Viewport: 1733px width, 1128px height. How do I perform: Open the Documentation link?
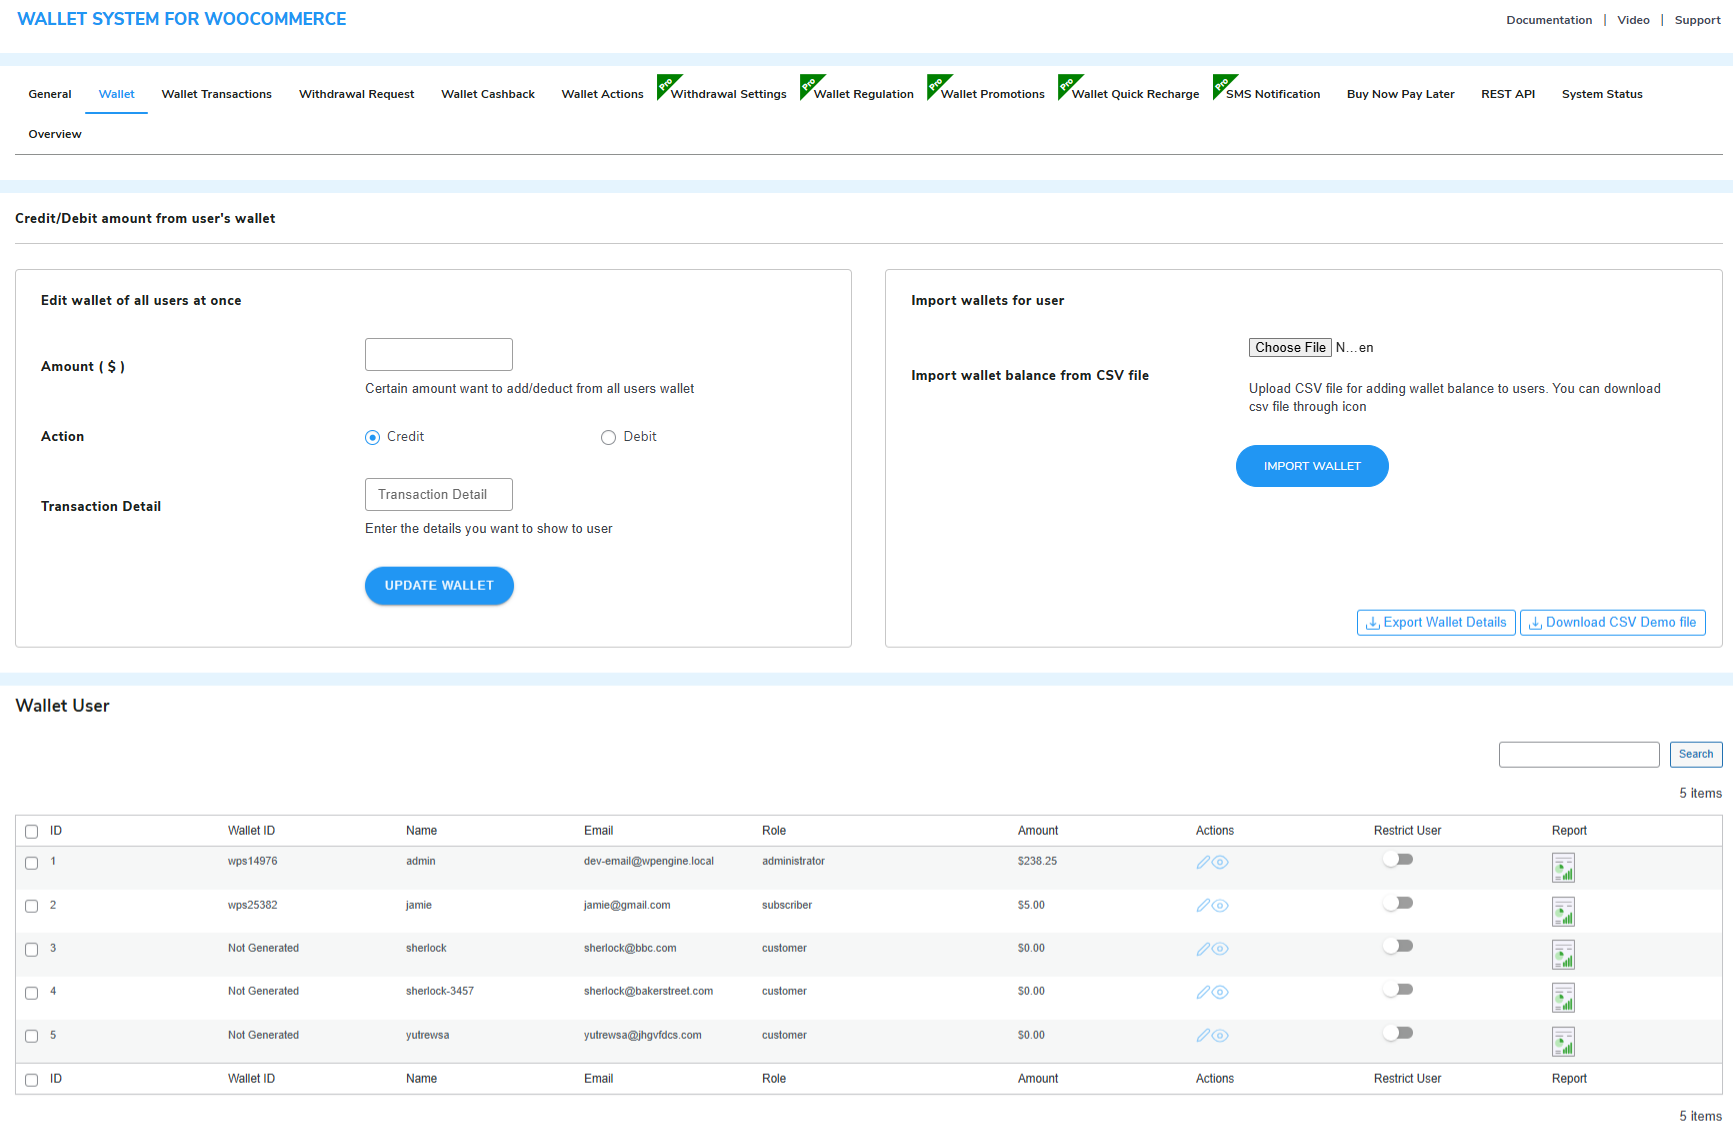click(1549, 20)
